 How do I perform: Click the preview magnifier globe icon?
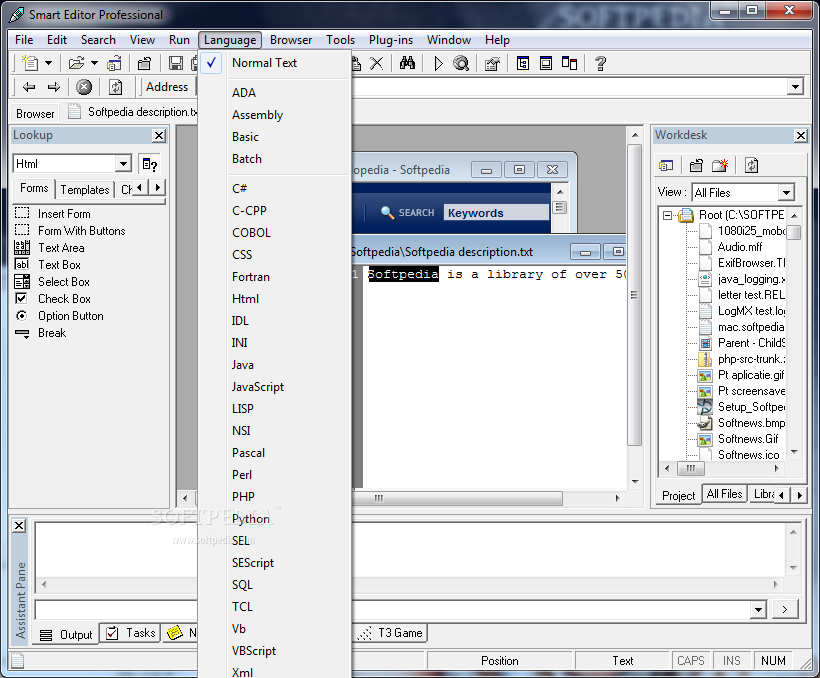(x=461, y=63)
